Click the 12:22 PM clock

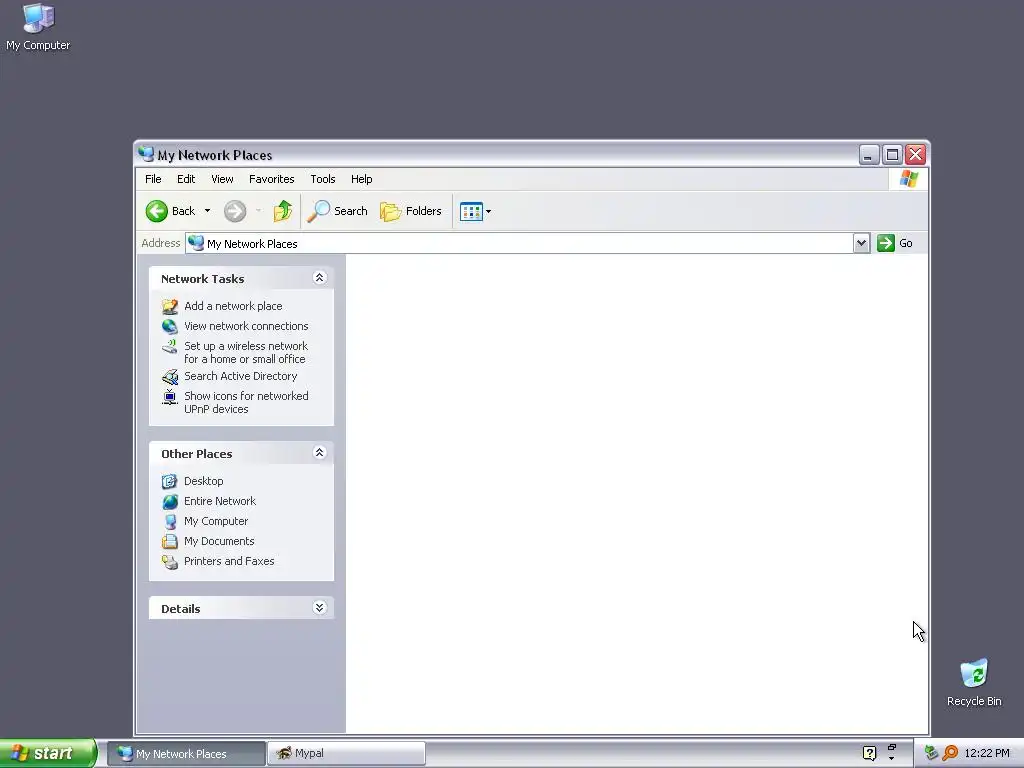987,753
